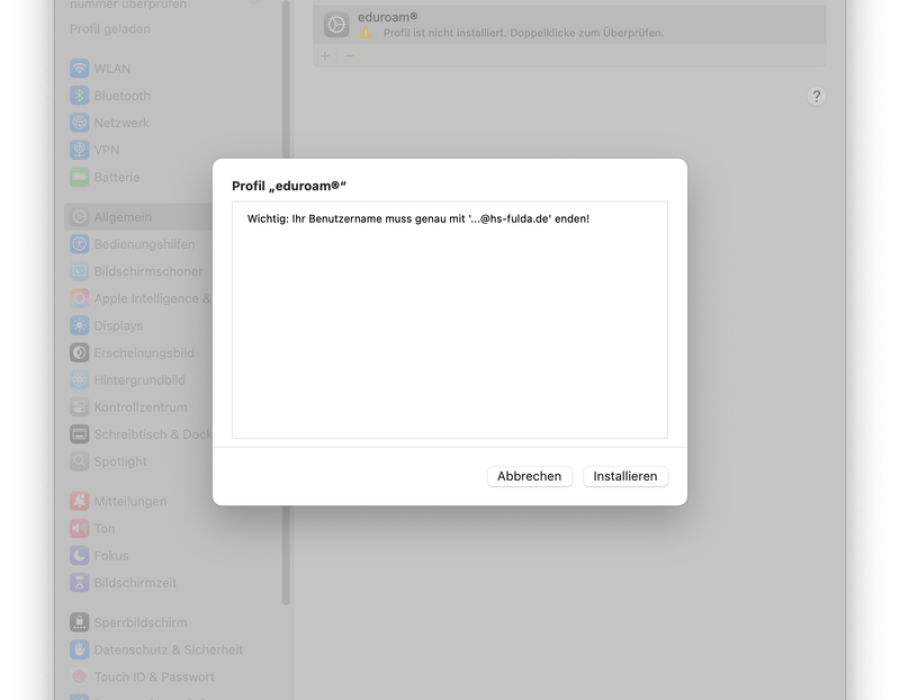
Task: Click the minus remove-profile button
Action: tap(349, 56)
